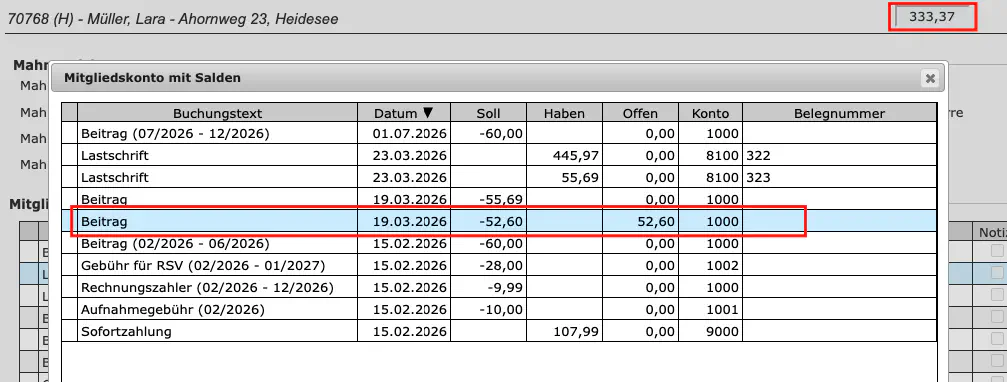Select the highlighted Beitrag row with -52,60
This screenshot has height=382, width=1007.
coord(498,221)
